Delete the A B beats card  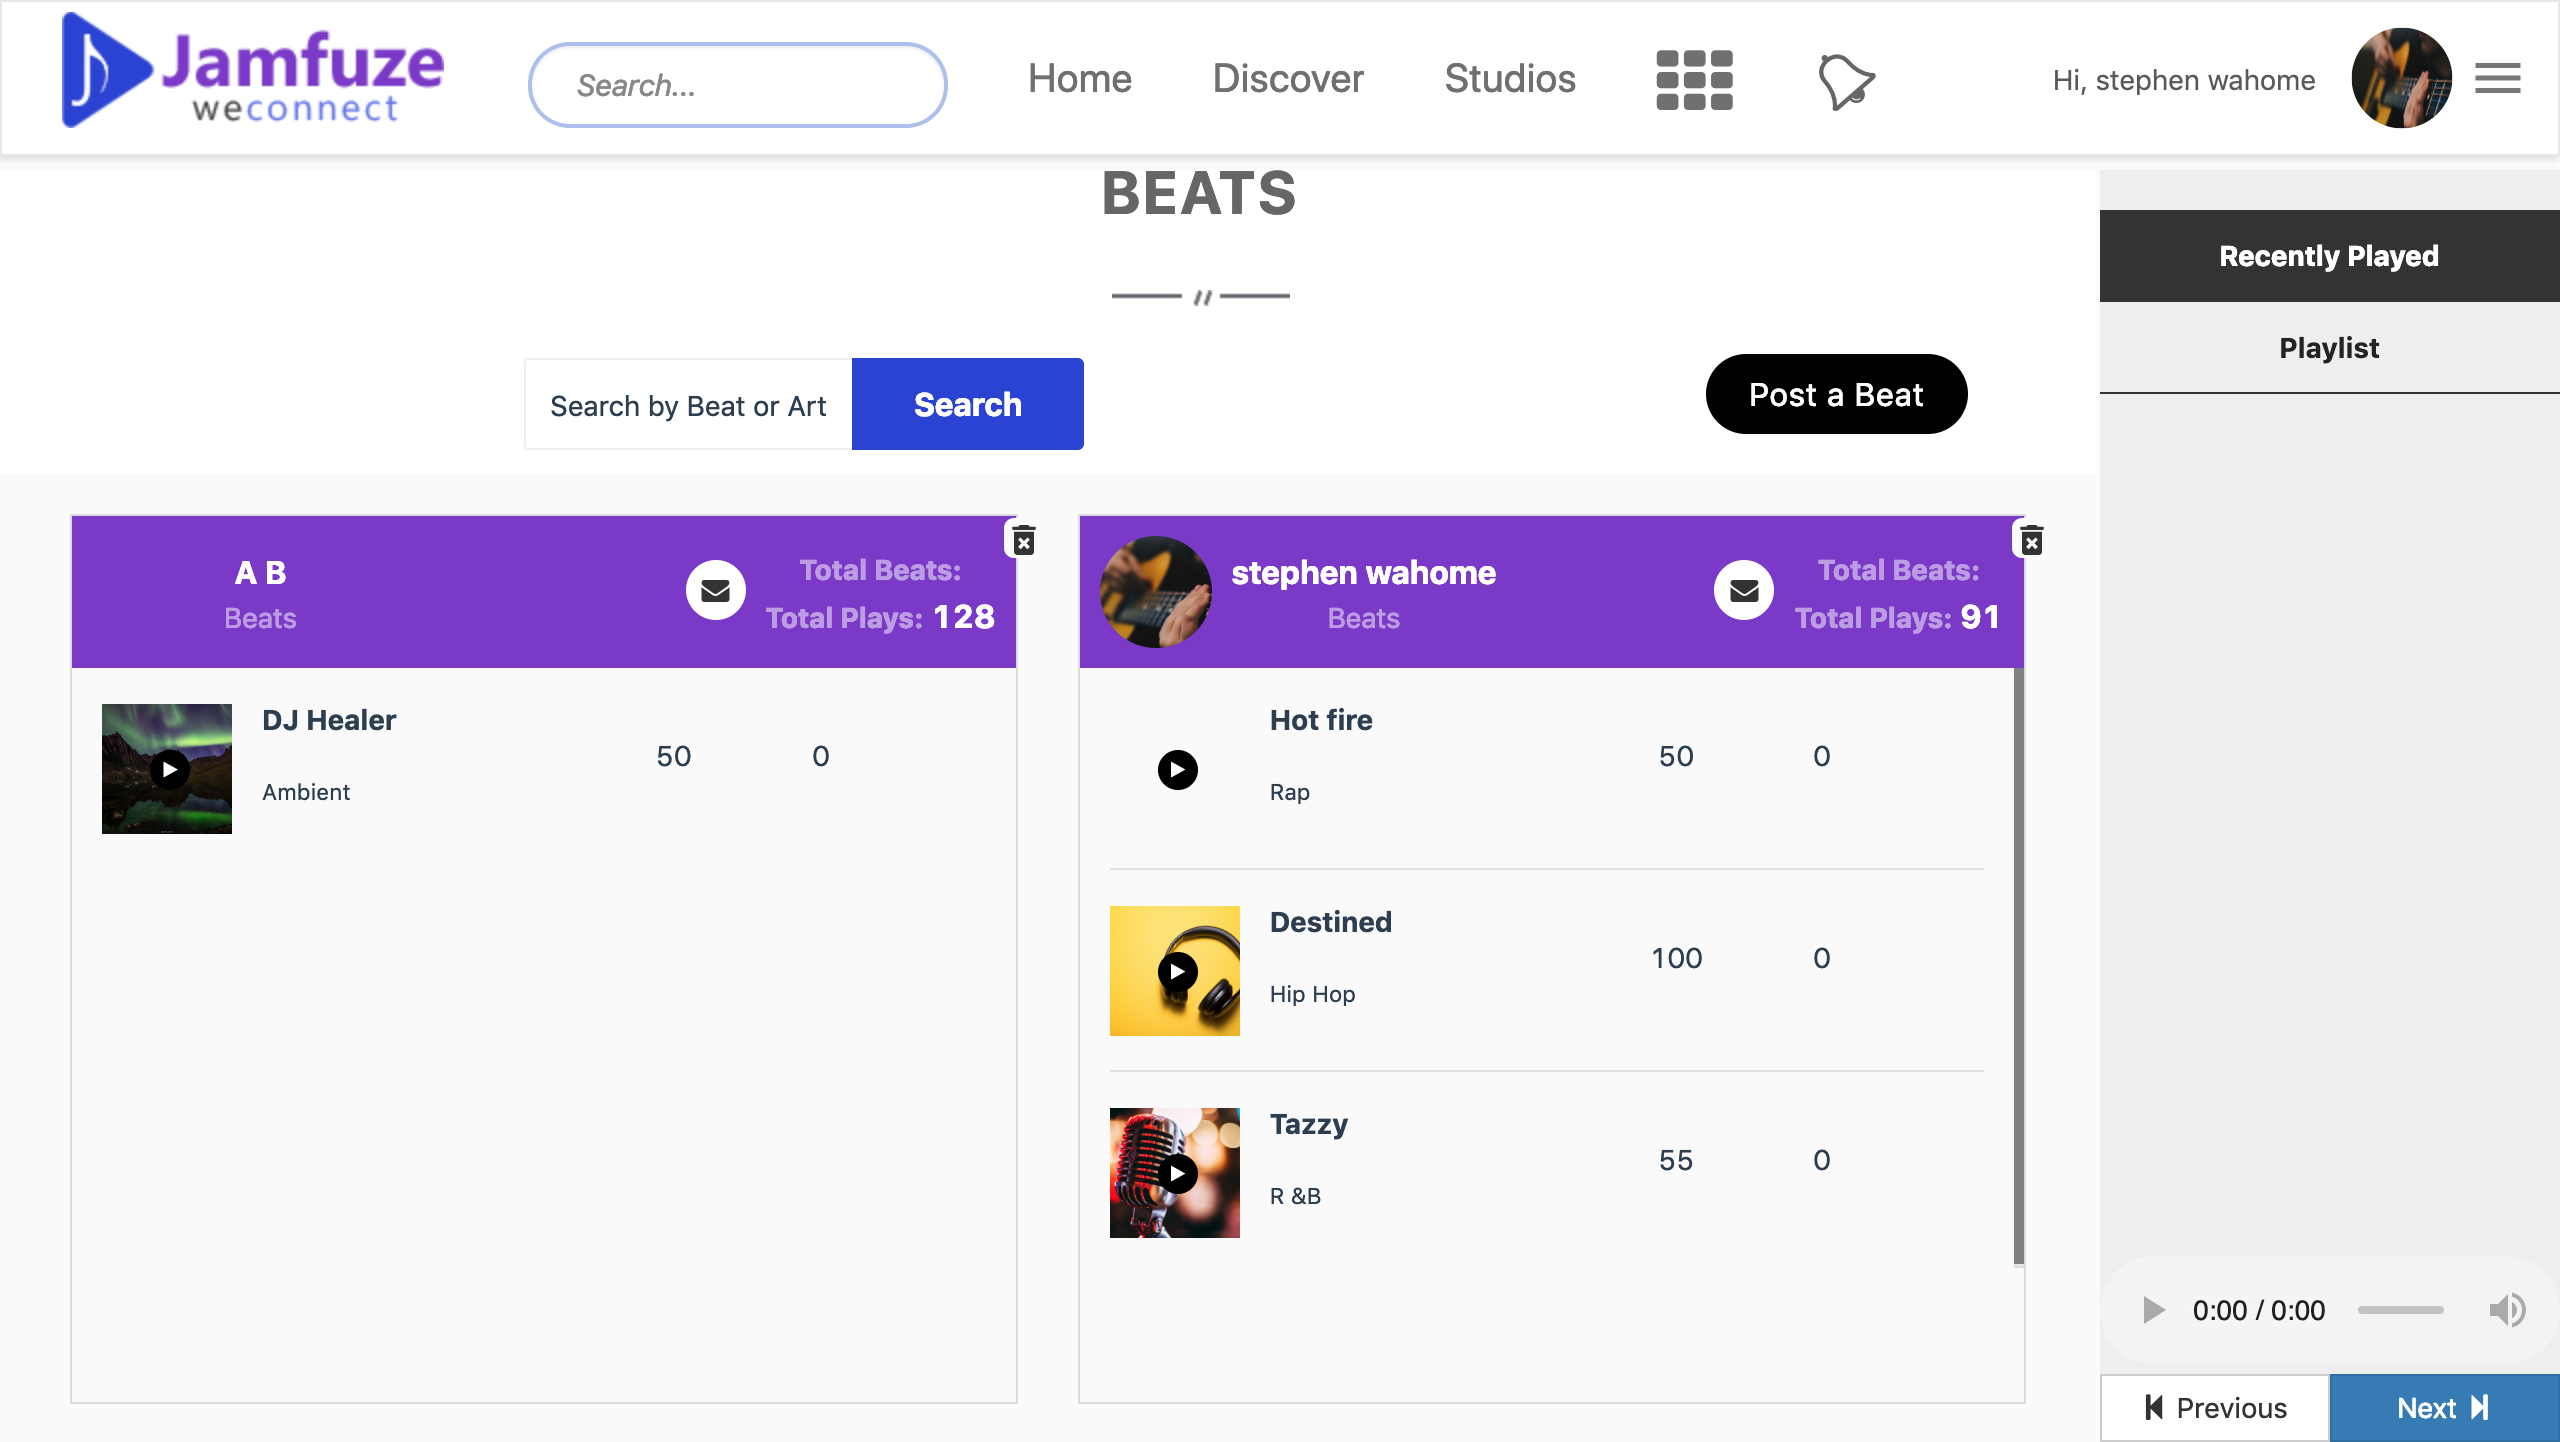(x=1023, y=541)
